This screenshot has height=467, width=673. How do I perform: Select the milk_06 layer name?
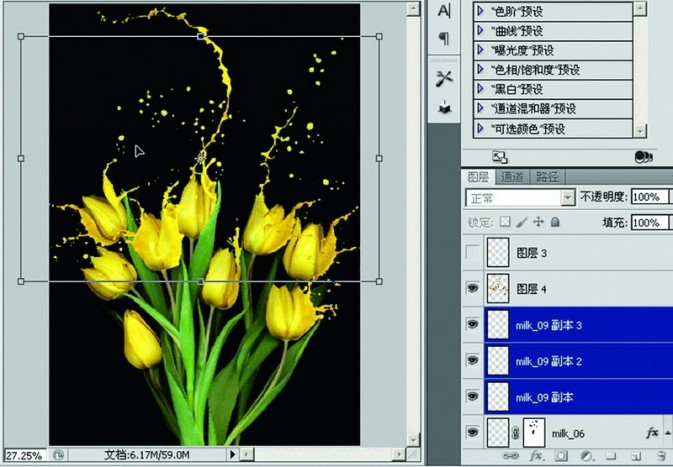click(x=568, y=434)
